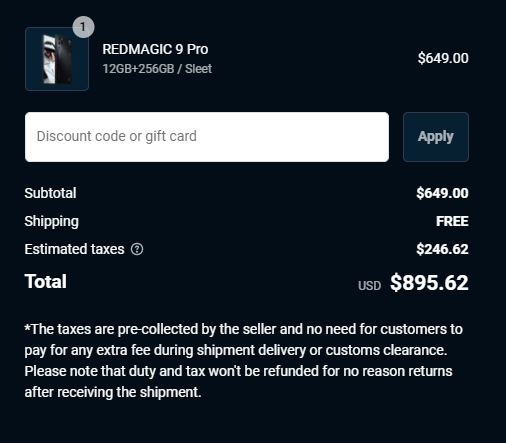
Task: Click the phone image inside product thumbnail
Action: click(x=57, y=59)
